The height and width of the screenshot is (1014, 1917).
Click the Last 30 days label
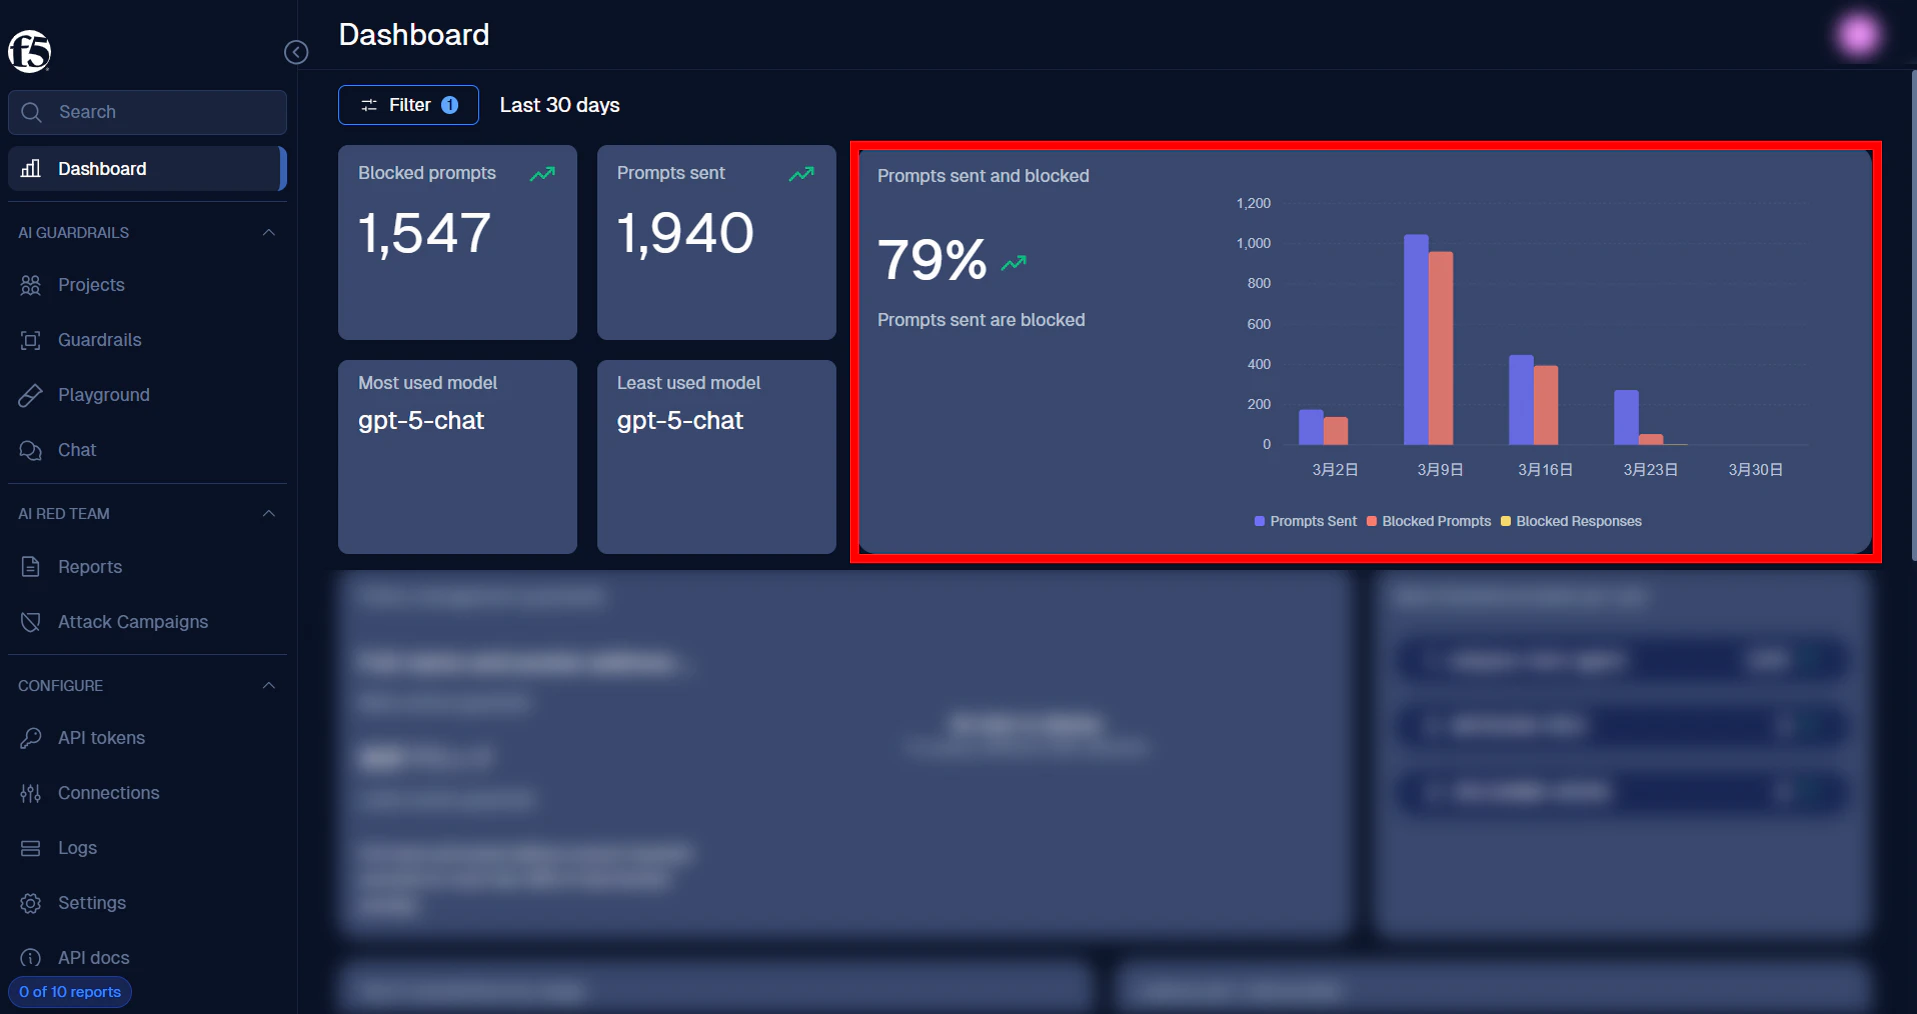click(x=560, y=105)
